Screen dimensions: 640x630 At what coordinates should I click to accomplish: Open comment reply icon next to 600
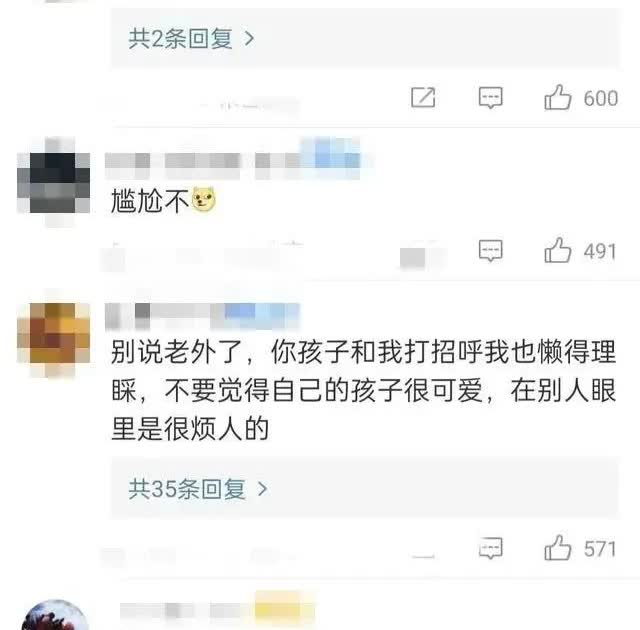tap(490, 97)
